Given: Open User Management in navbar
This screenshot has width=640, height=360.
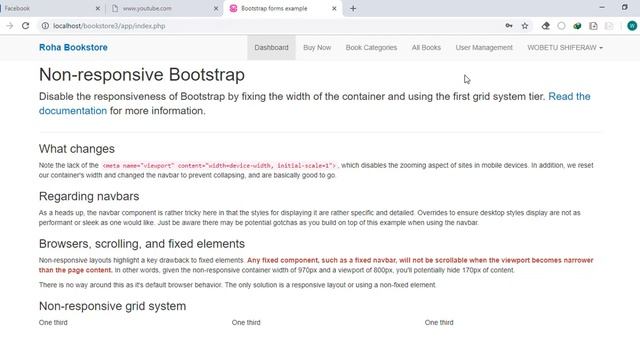Looking at the screenshot, I should coord(484,47).
